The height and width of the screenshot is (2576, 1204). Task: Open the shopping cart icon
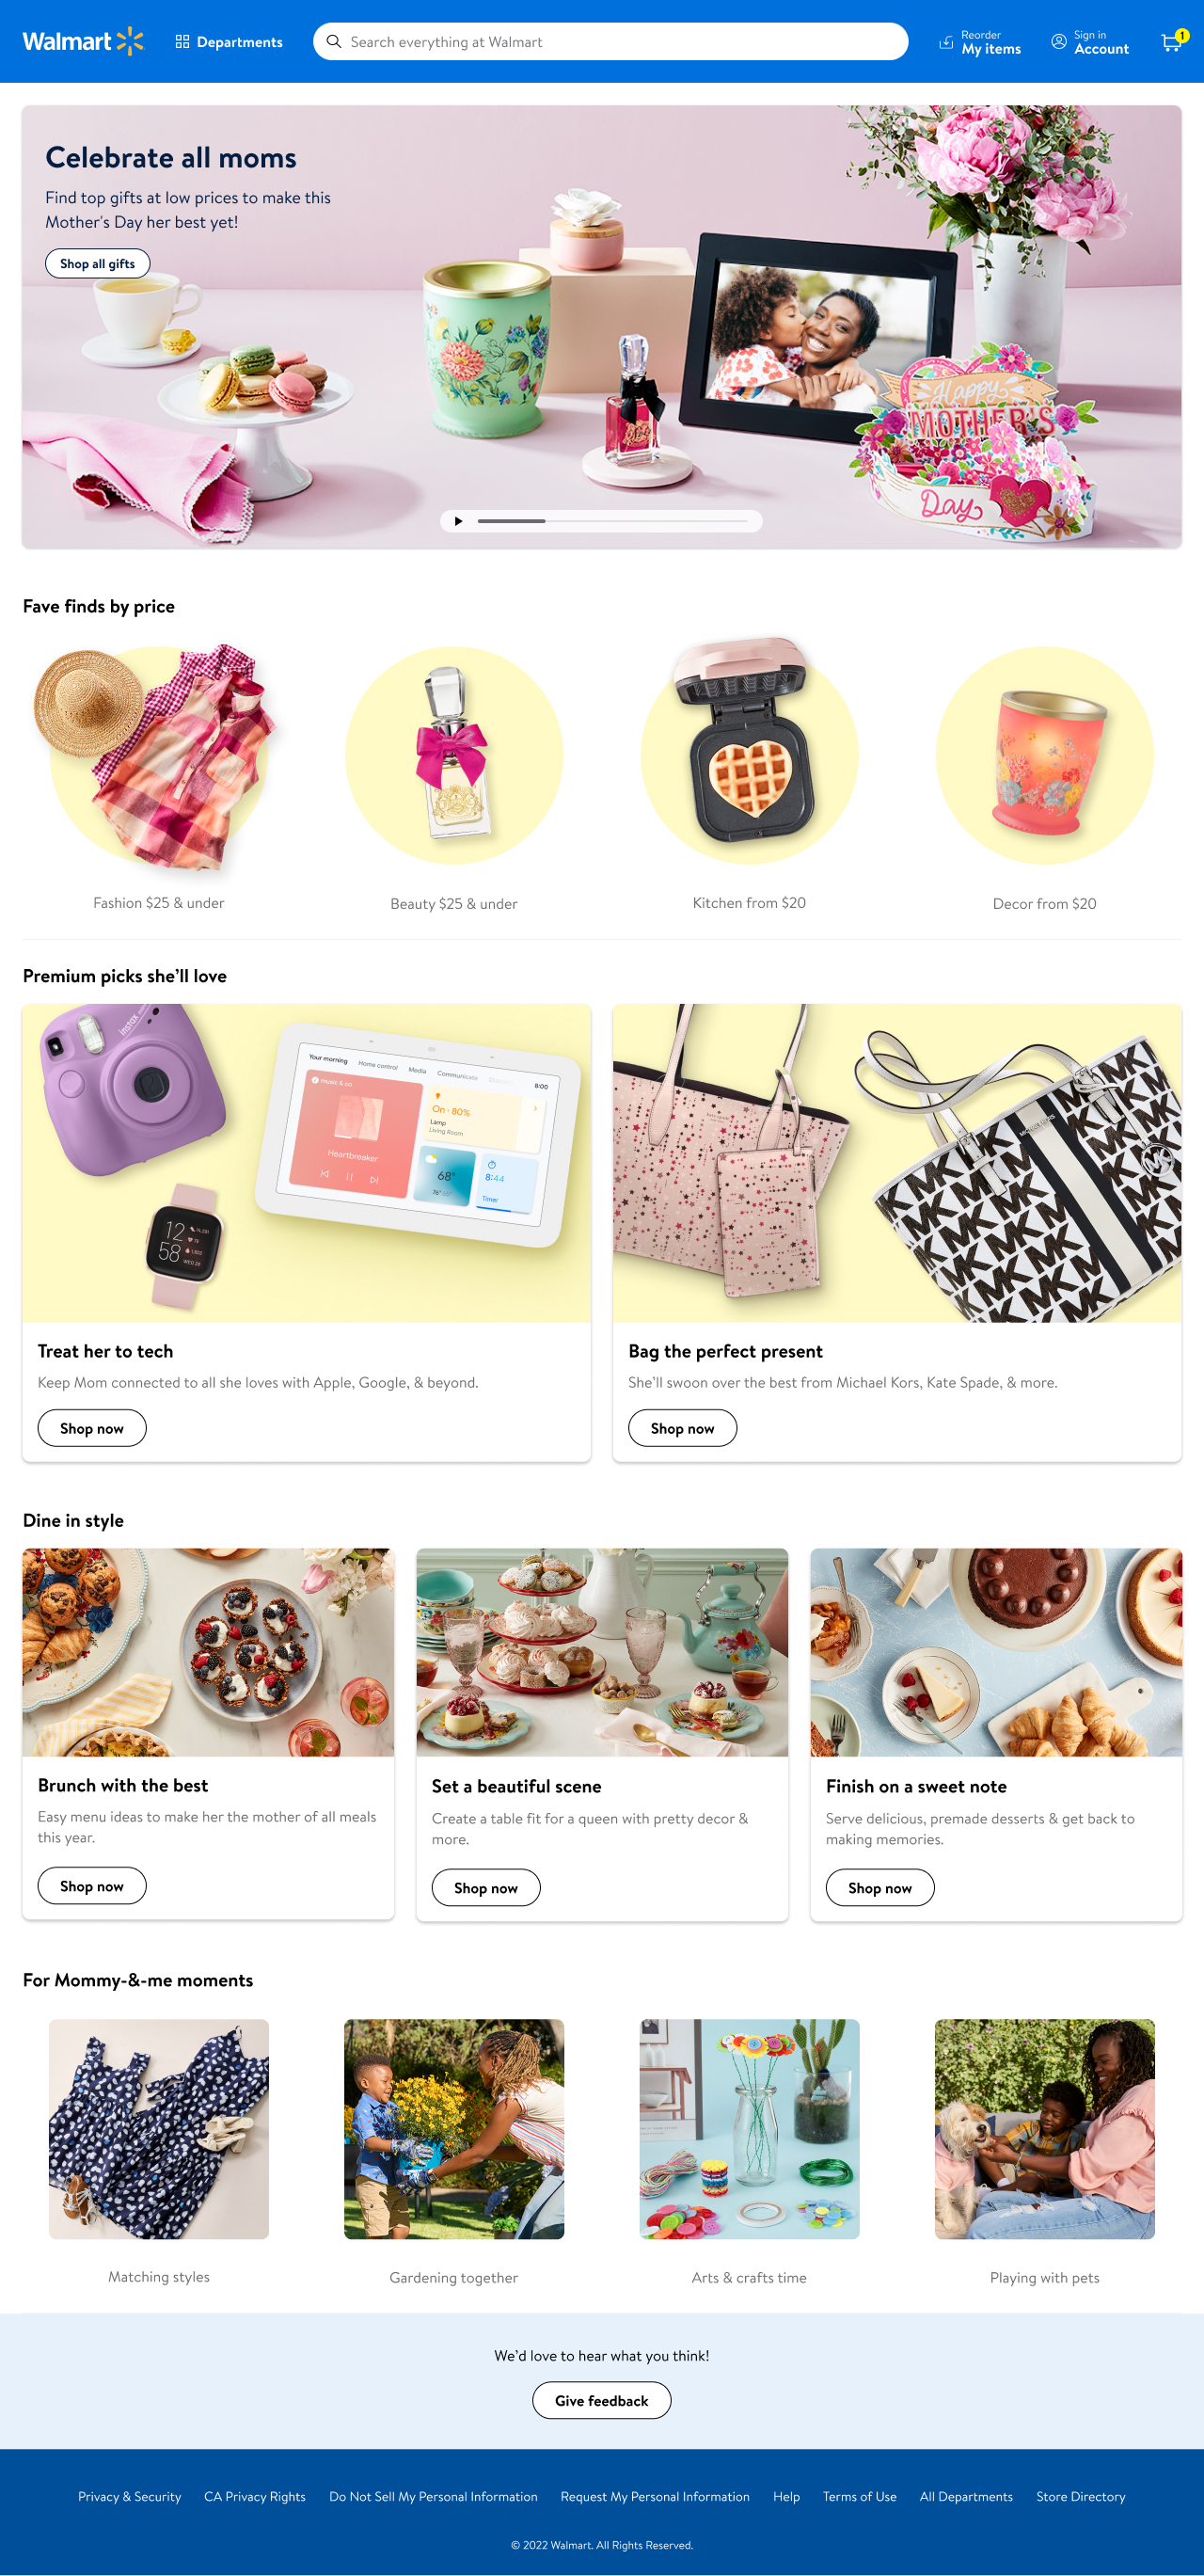tap(1171, 41)
